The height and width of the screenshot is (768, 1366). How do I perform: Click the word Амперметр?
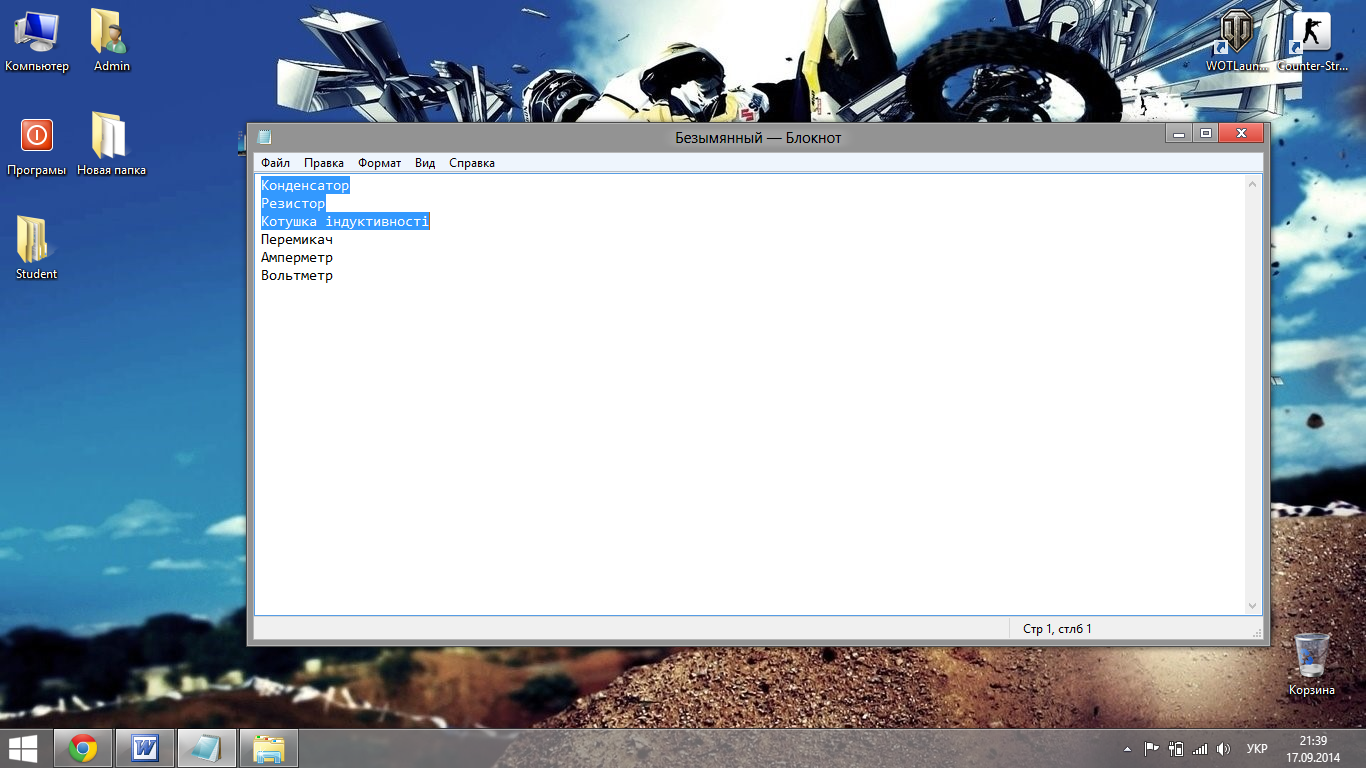point(297,258)
